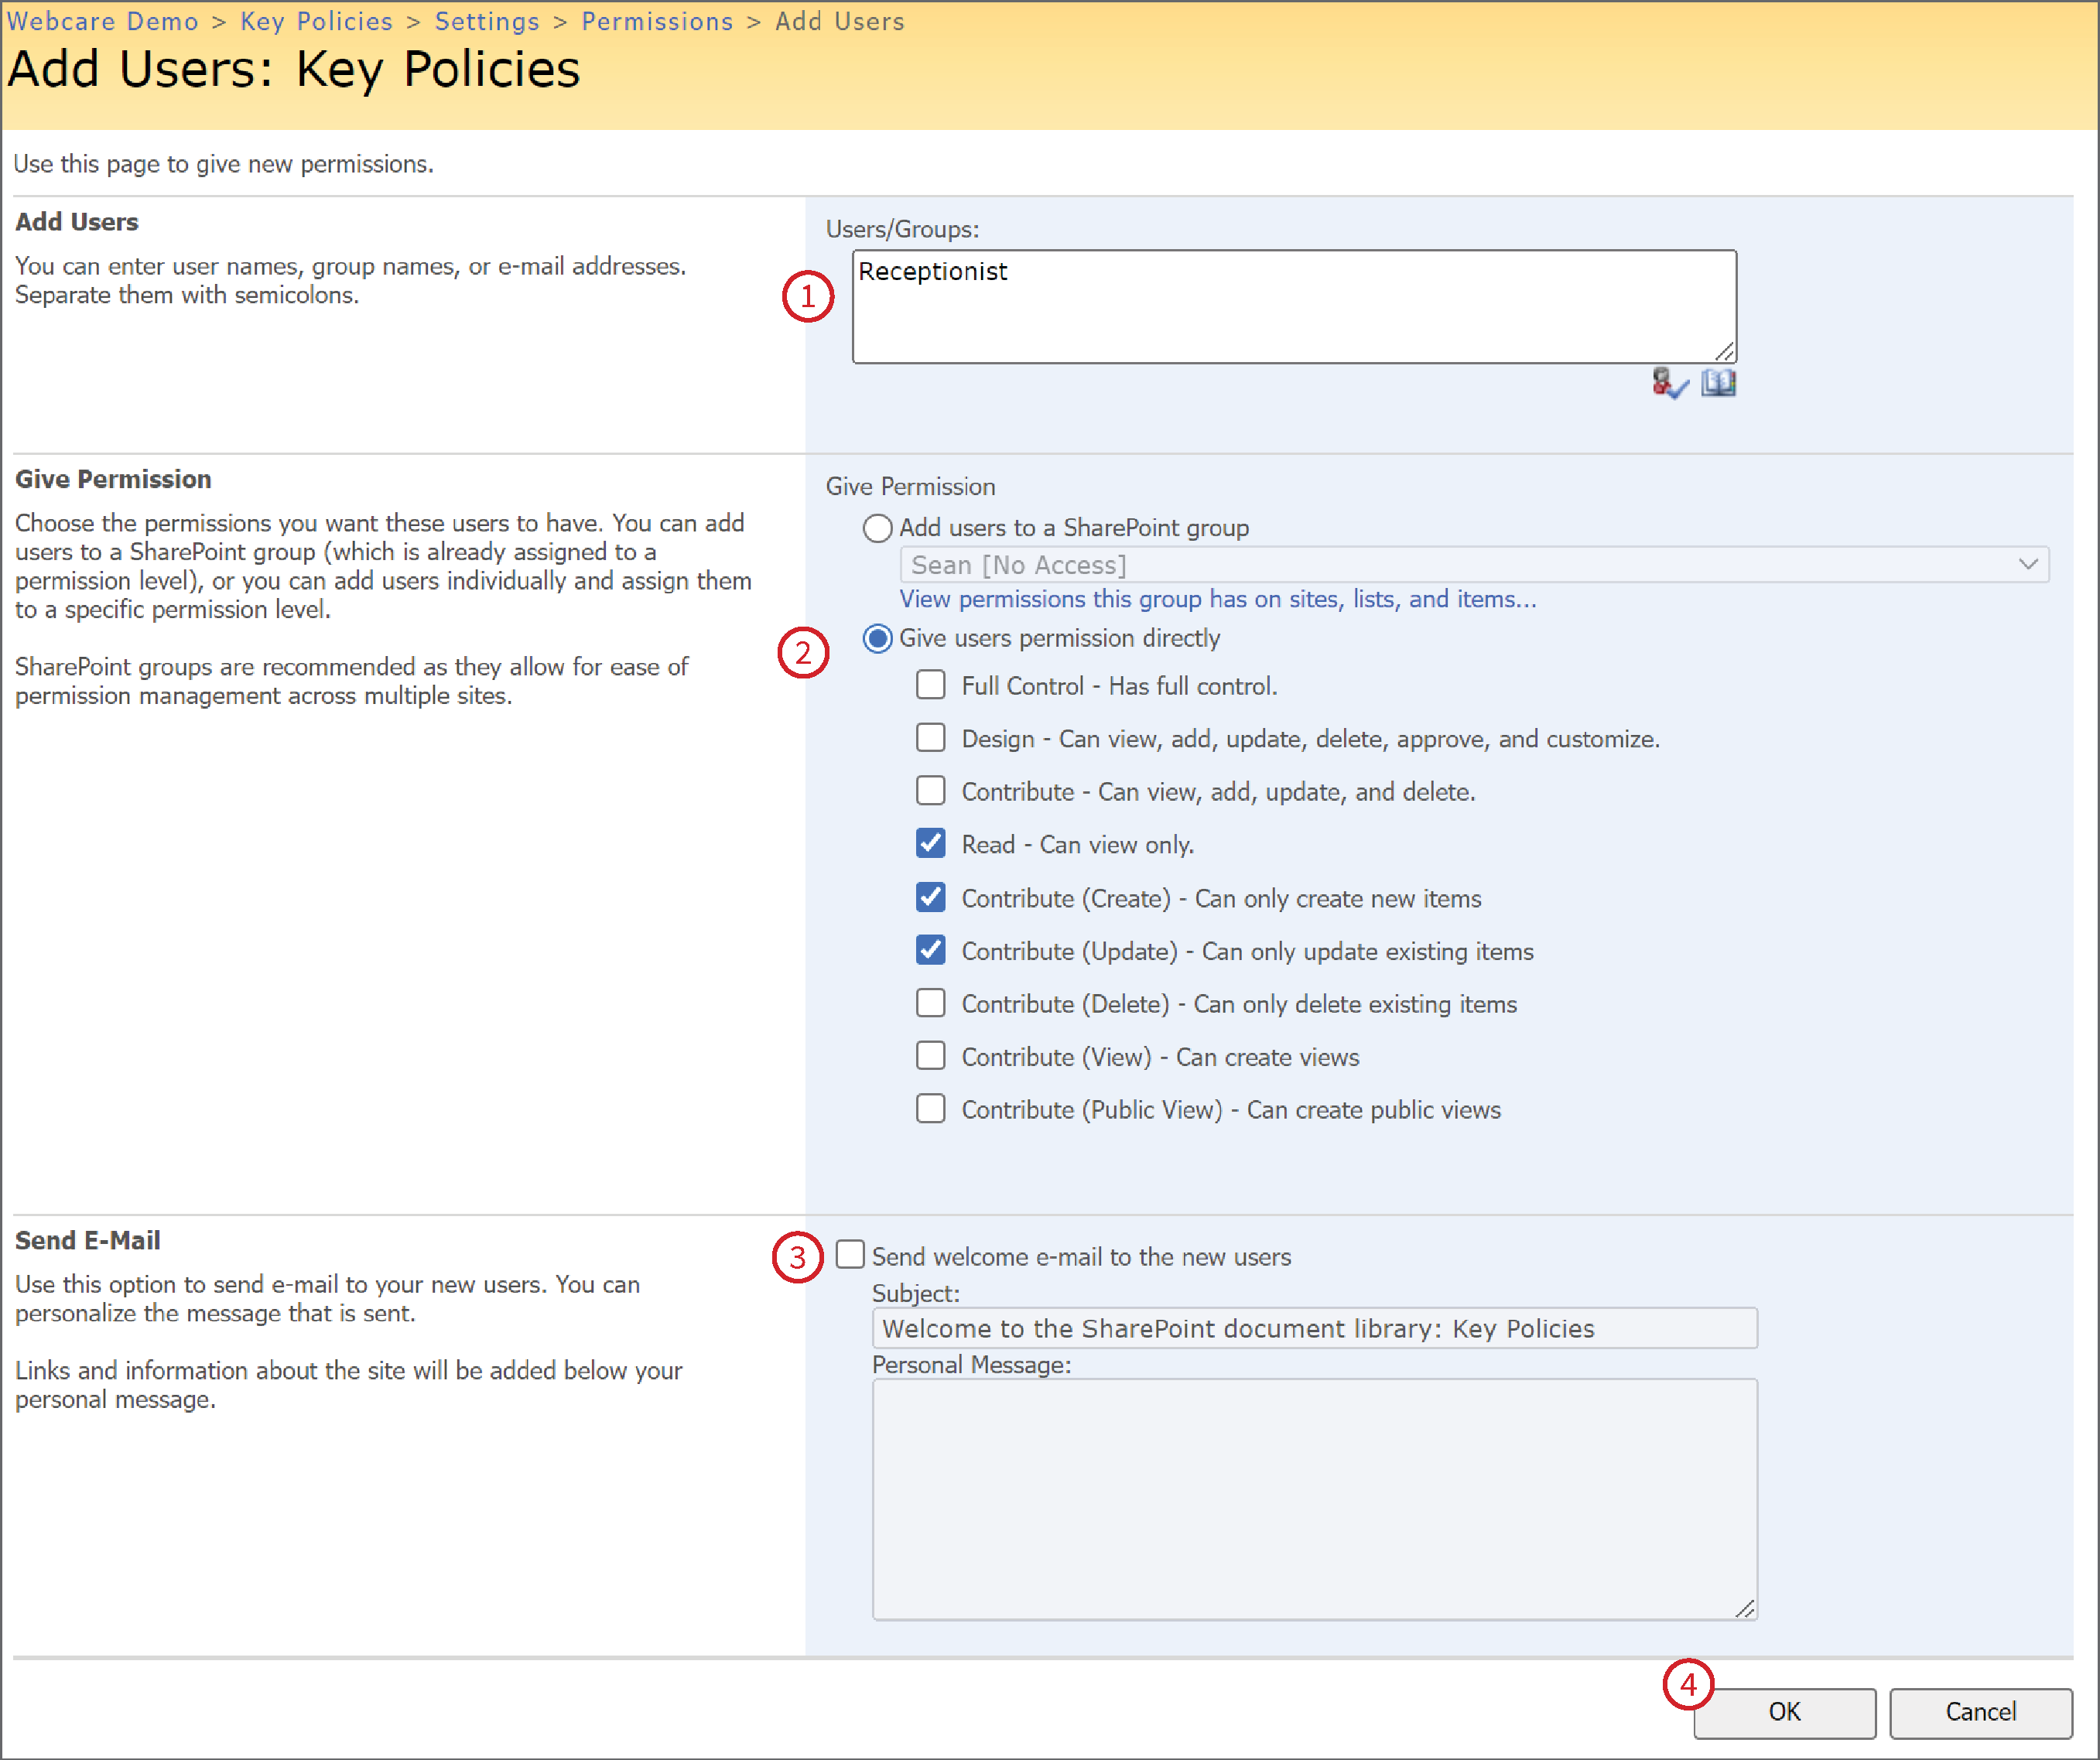Viewport: 2100px width, 1760px height.
Task: Click the 'Add Users: Key Policies' title
Action: [293, 70]
